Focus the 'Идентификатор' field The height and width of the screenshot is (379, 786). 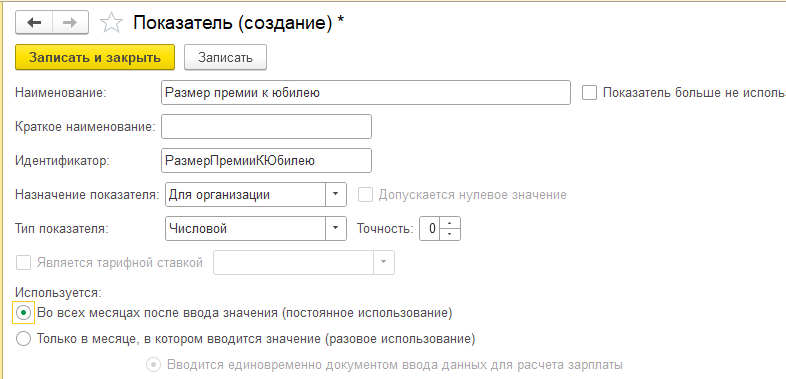pos(266,160)
